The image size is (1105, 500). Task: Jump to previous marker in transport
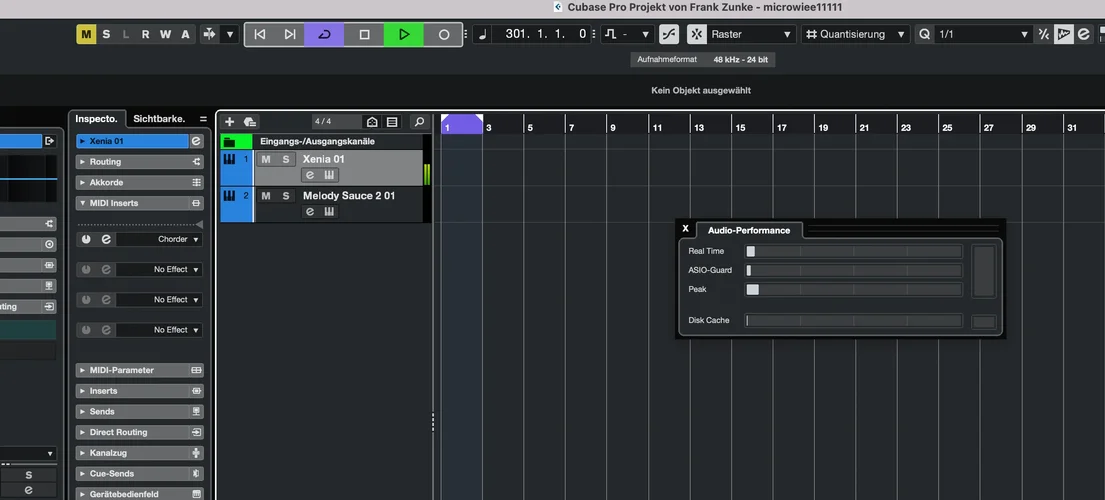coord(260,34)
